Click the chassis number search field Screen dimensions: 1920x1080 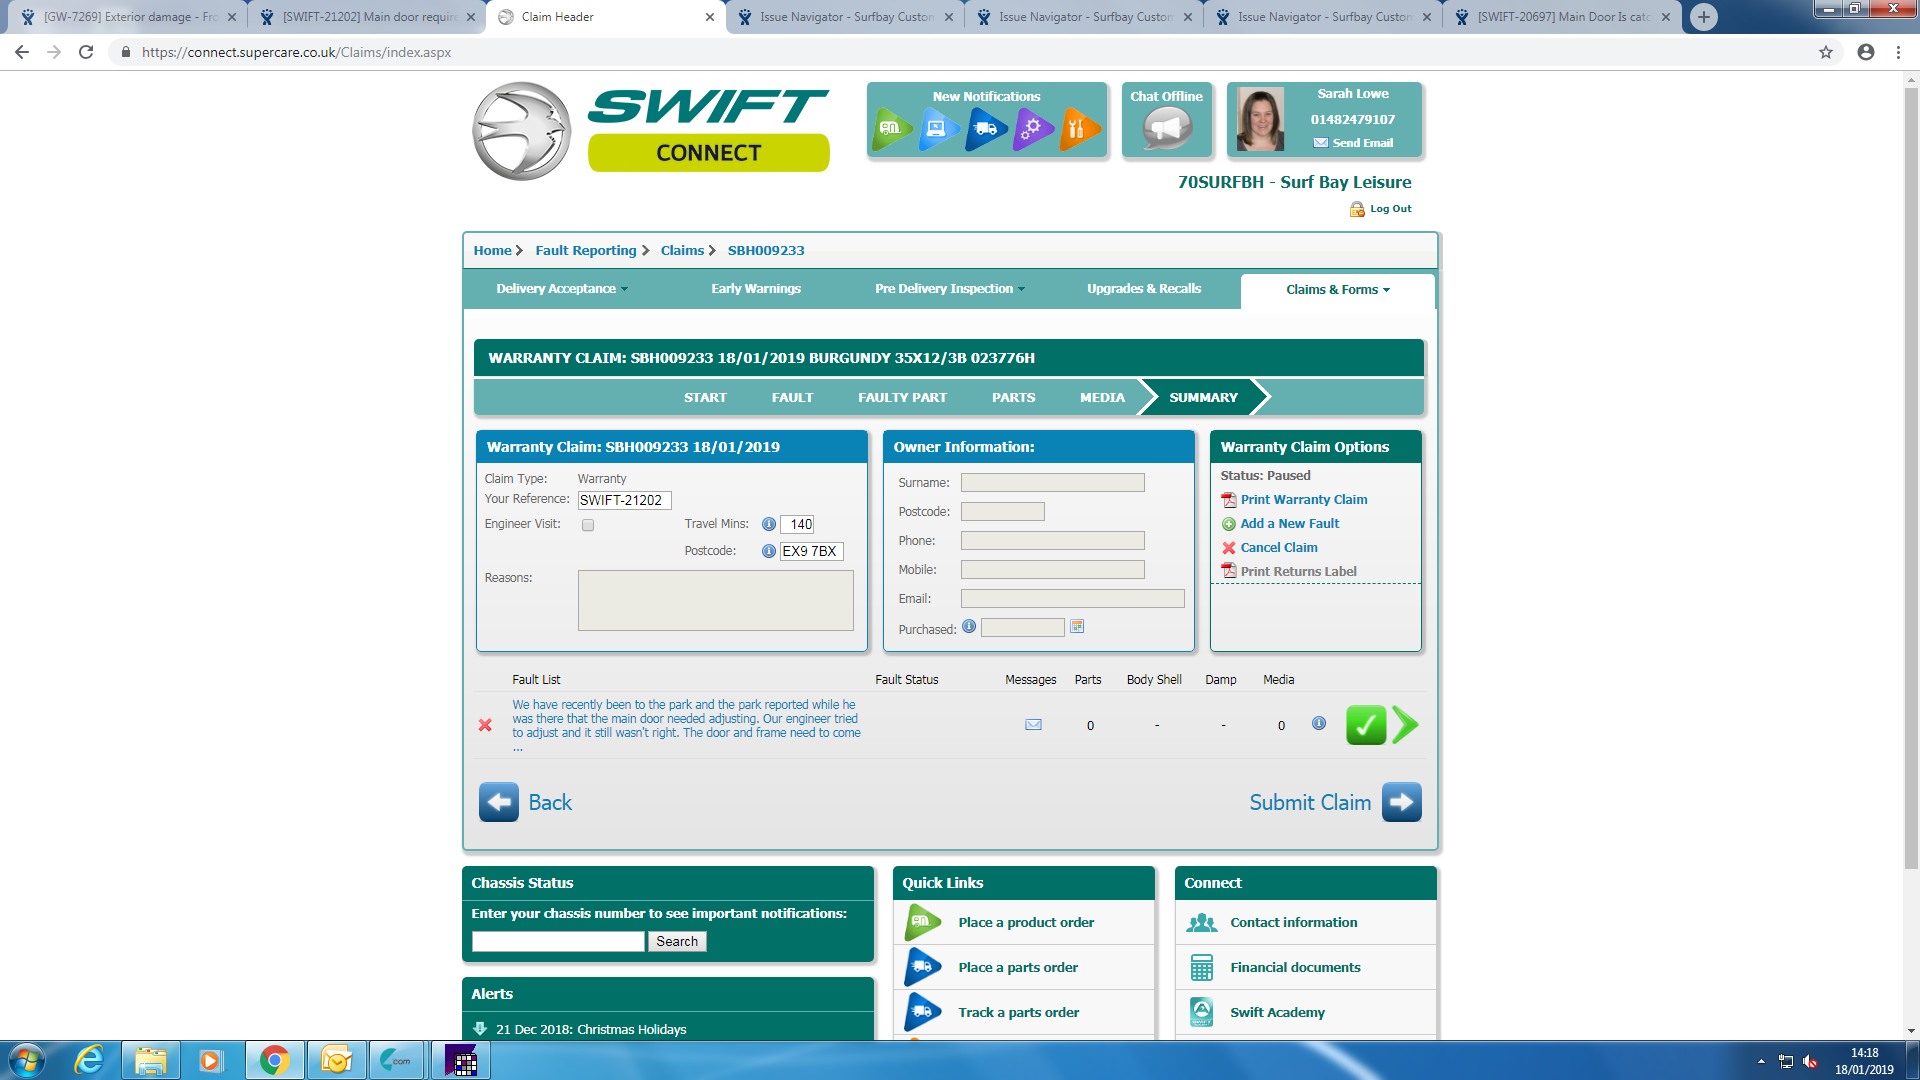[558, 942]
